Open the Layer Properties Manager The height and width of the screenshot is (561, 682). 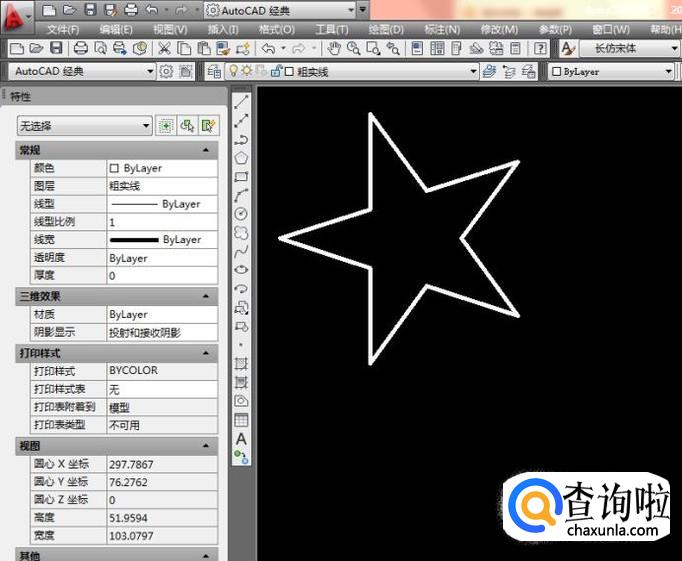(214, 71)
